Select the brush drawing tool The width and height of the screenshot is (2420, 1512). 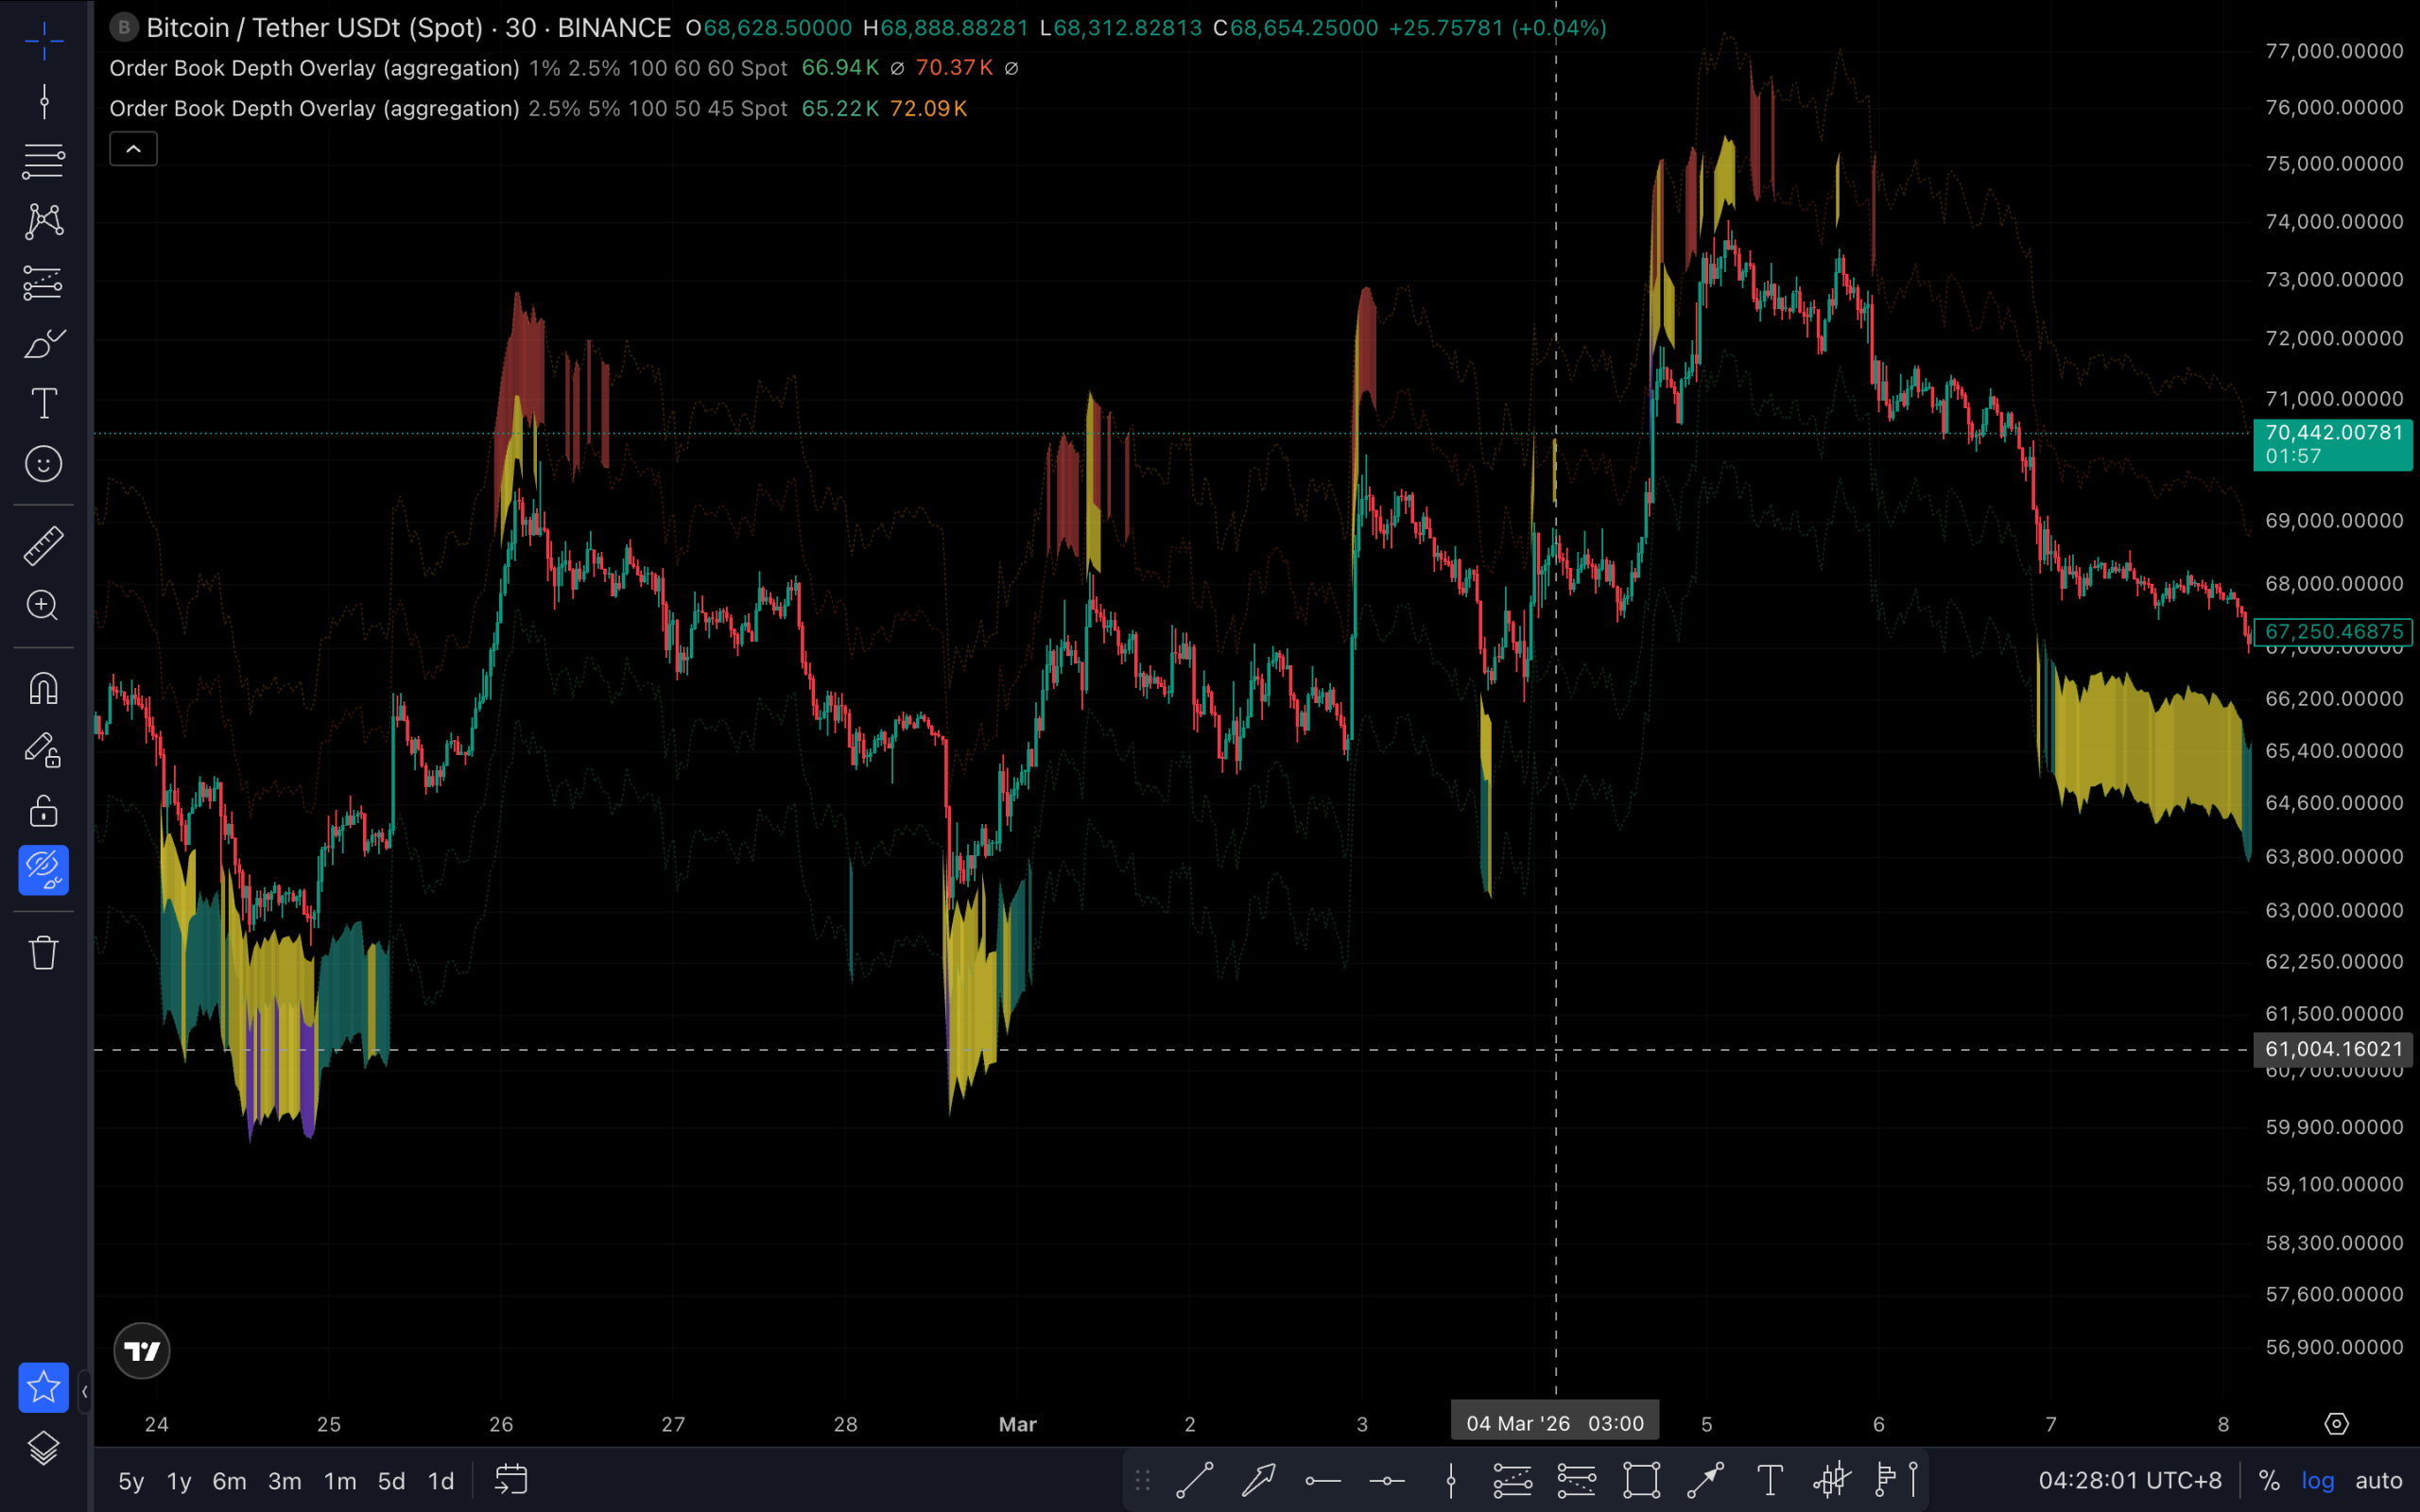(43, 344)
